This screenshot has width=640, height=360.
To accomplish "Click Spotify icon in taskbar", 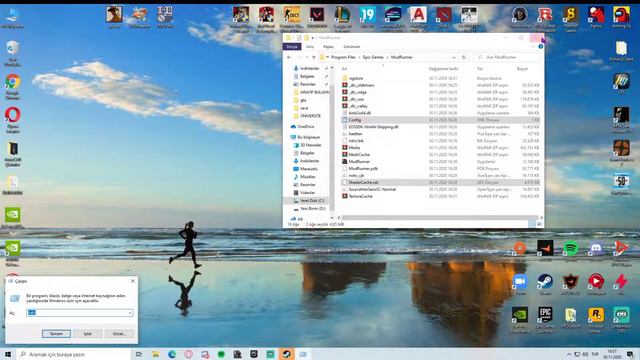I will pyautogui.click(x=221, y=354).
